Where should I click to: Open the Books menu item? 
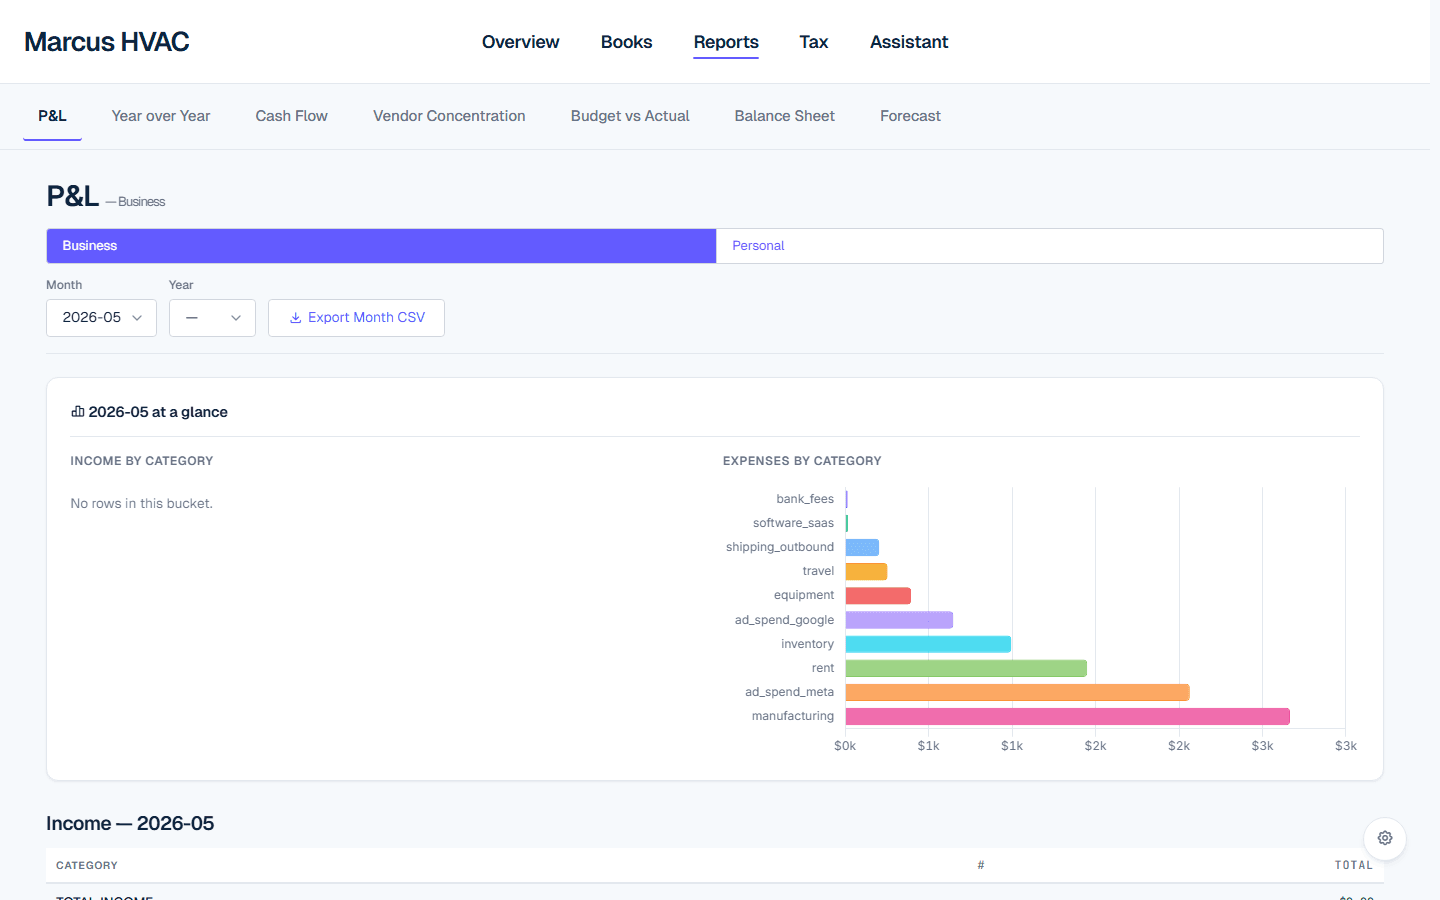tap(626, 42)
